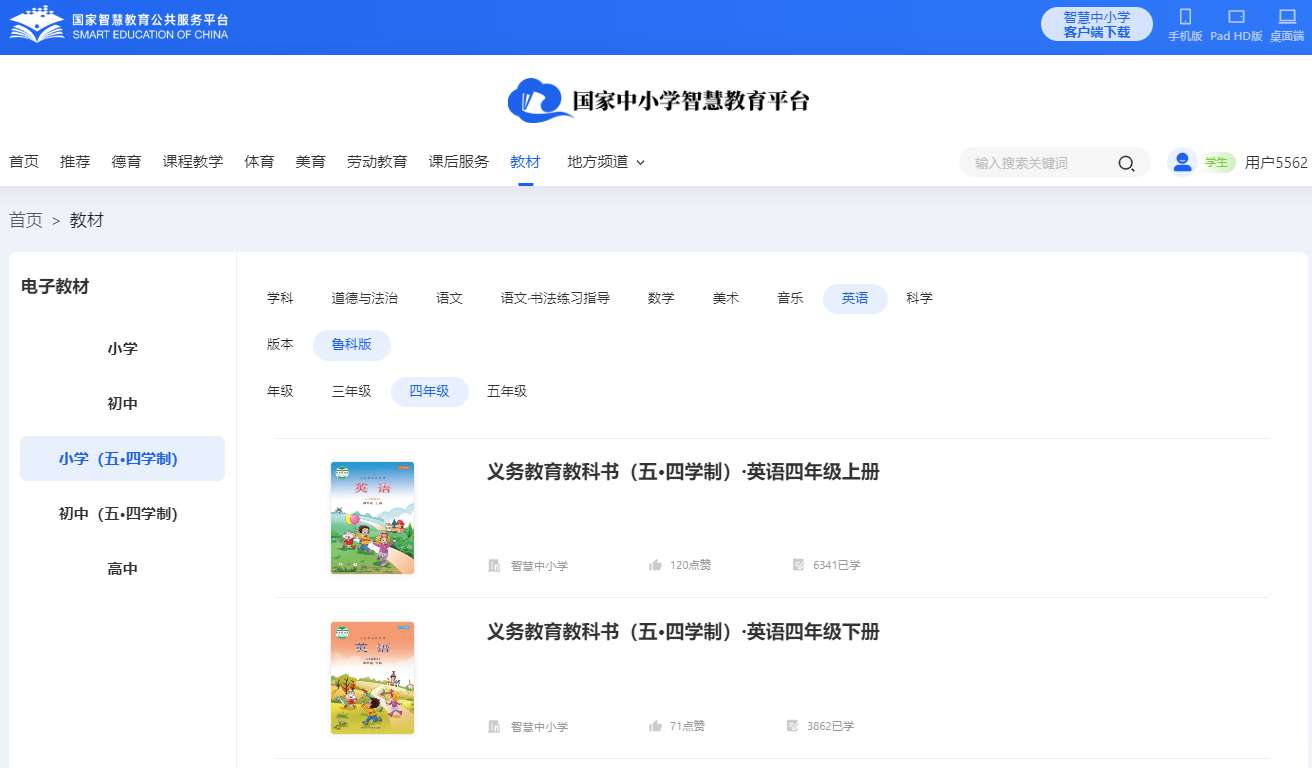Click the 电子教材 sidebar heading
Image resolution: width=1312 pixels, height=768 pixels.
coord(55,287)
